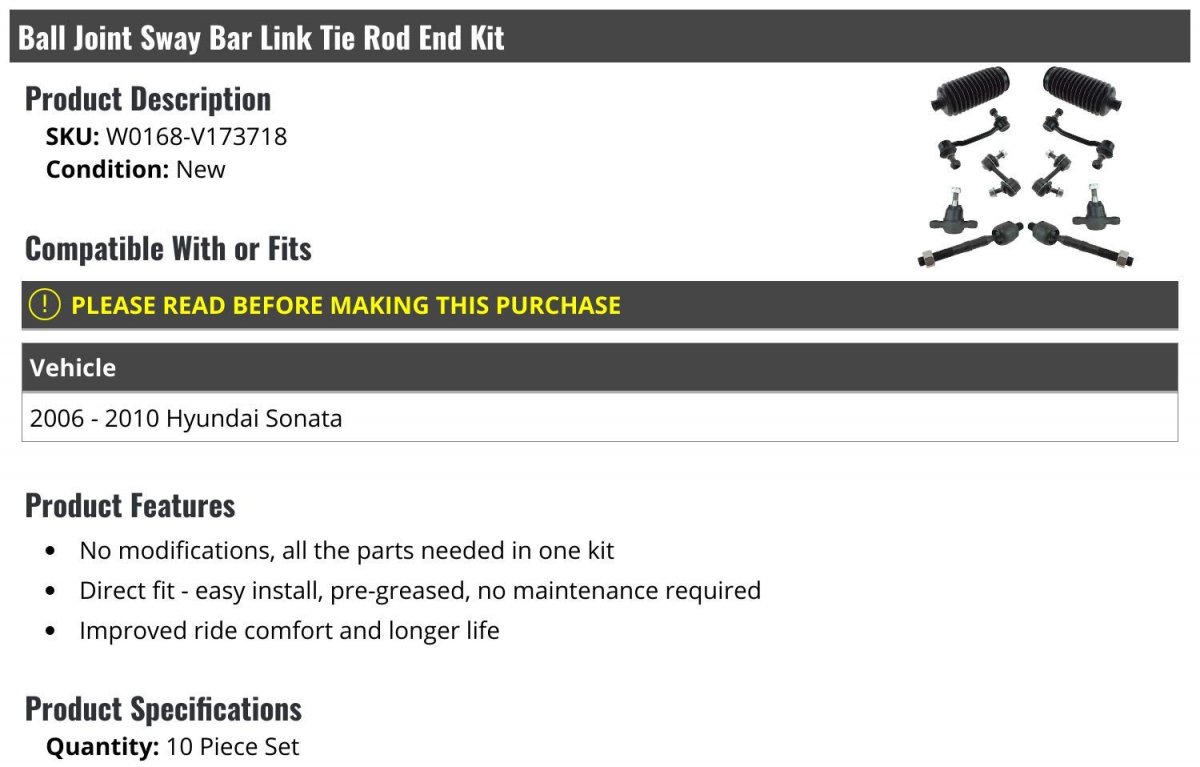Click the Compatible With or Fits heading
This screenshot has height=767, width=1200.
pyautogui.click(x=168, y=249)
